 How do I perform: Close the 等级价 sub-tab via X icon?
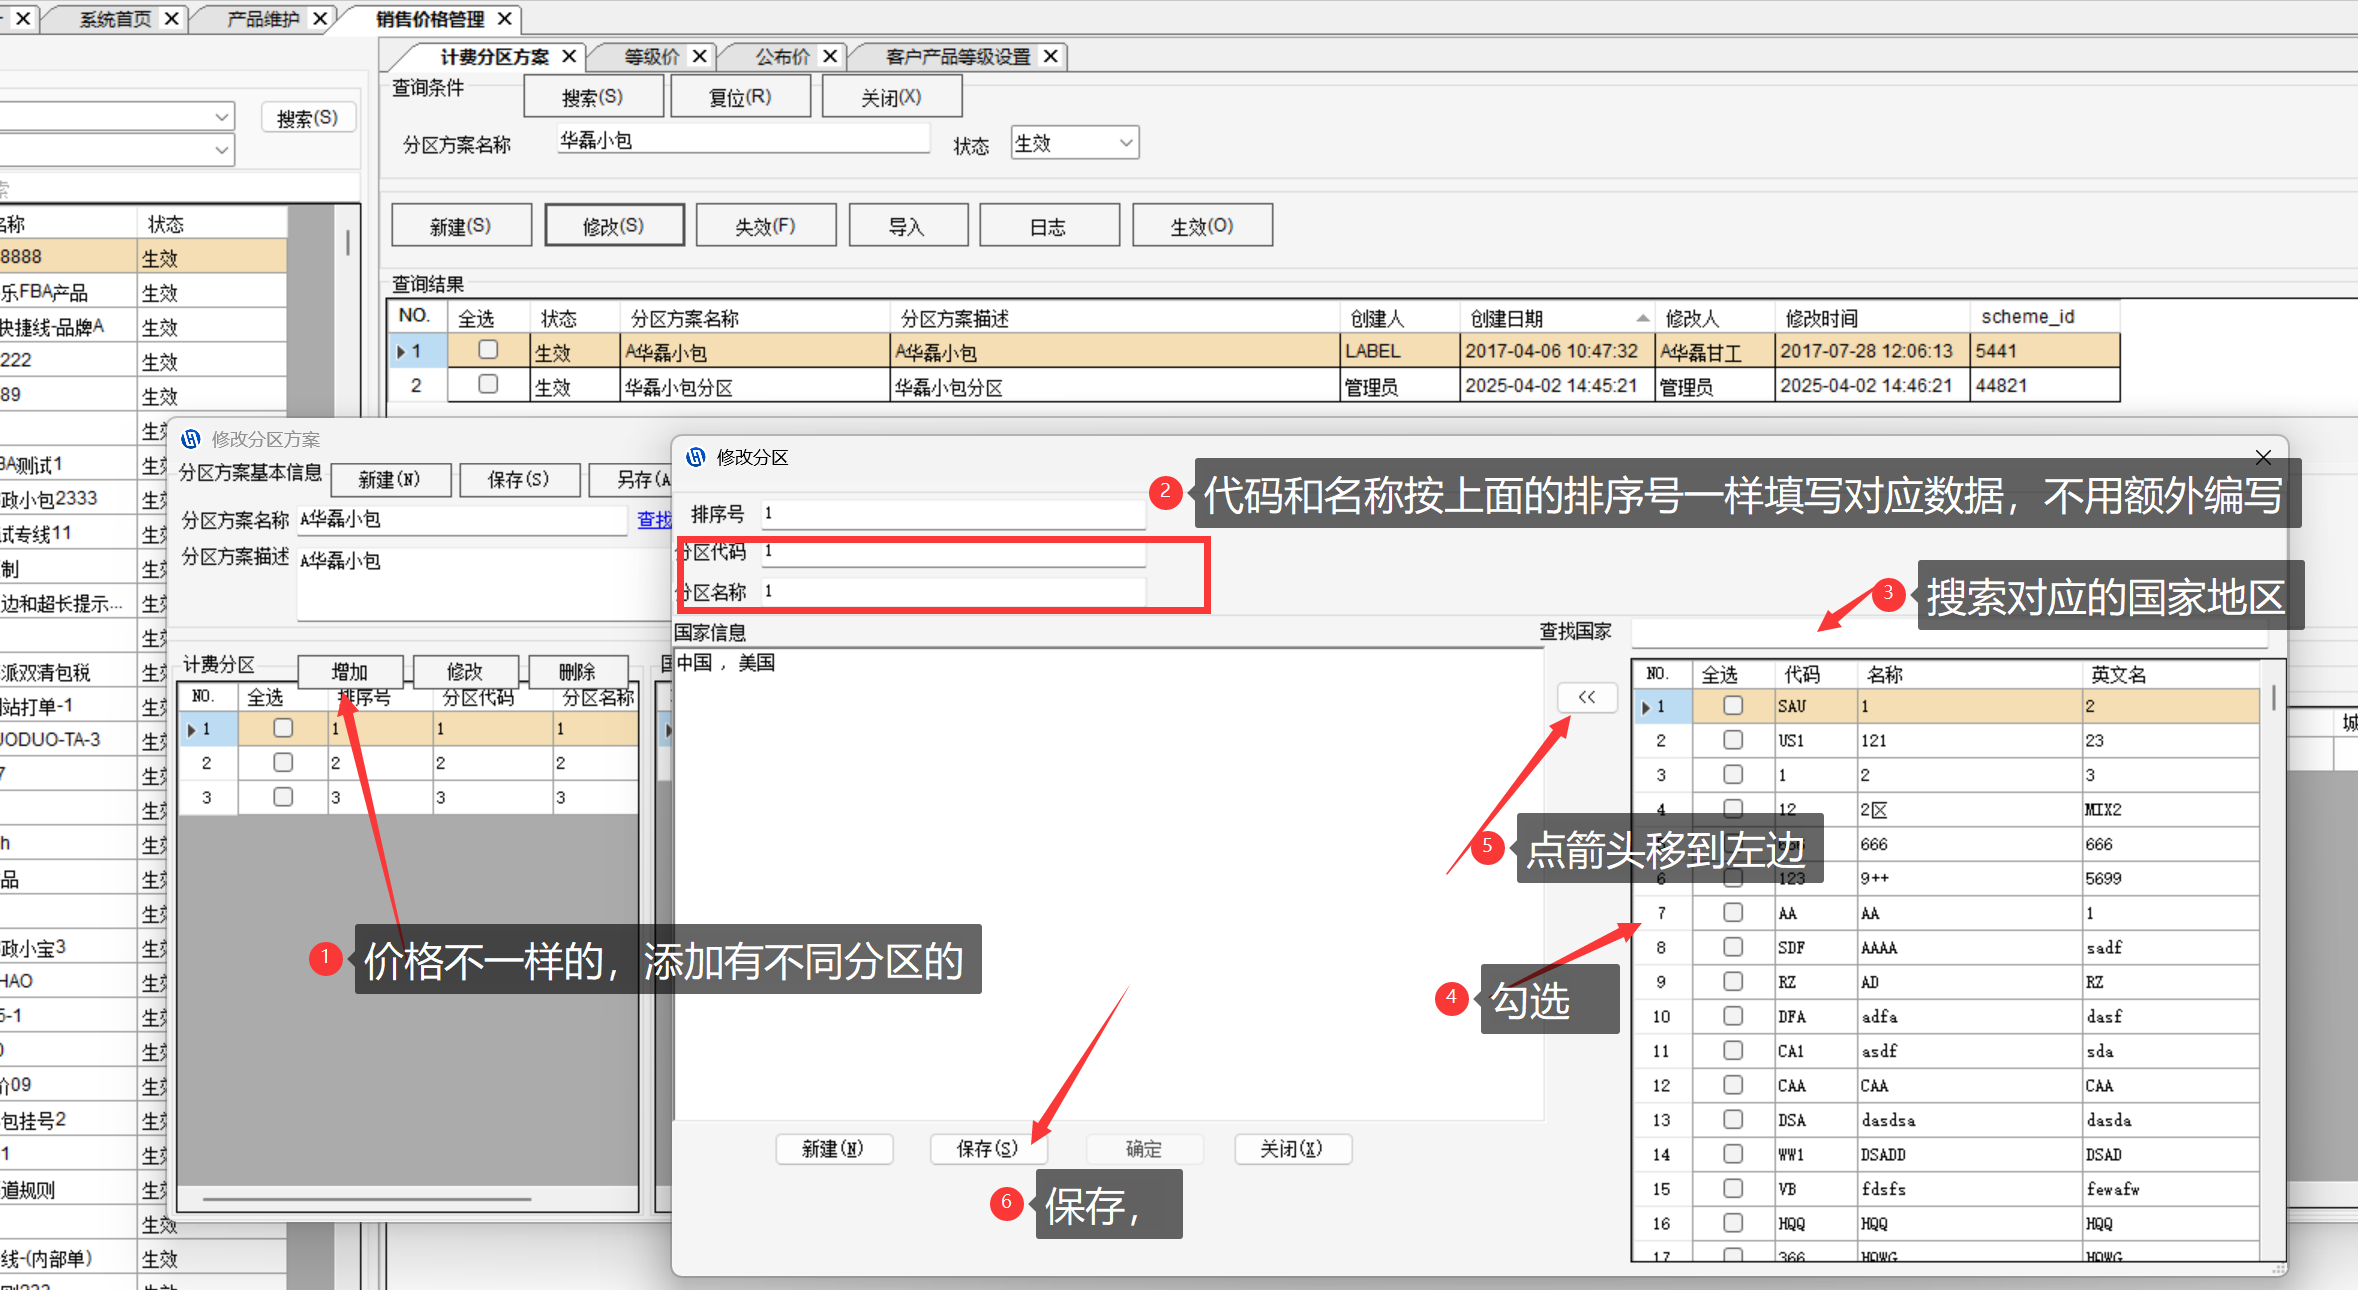pyautogui.click(x=700, y=56)
